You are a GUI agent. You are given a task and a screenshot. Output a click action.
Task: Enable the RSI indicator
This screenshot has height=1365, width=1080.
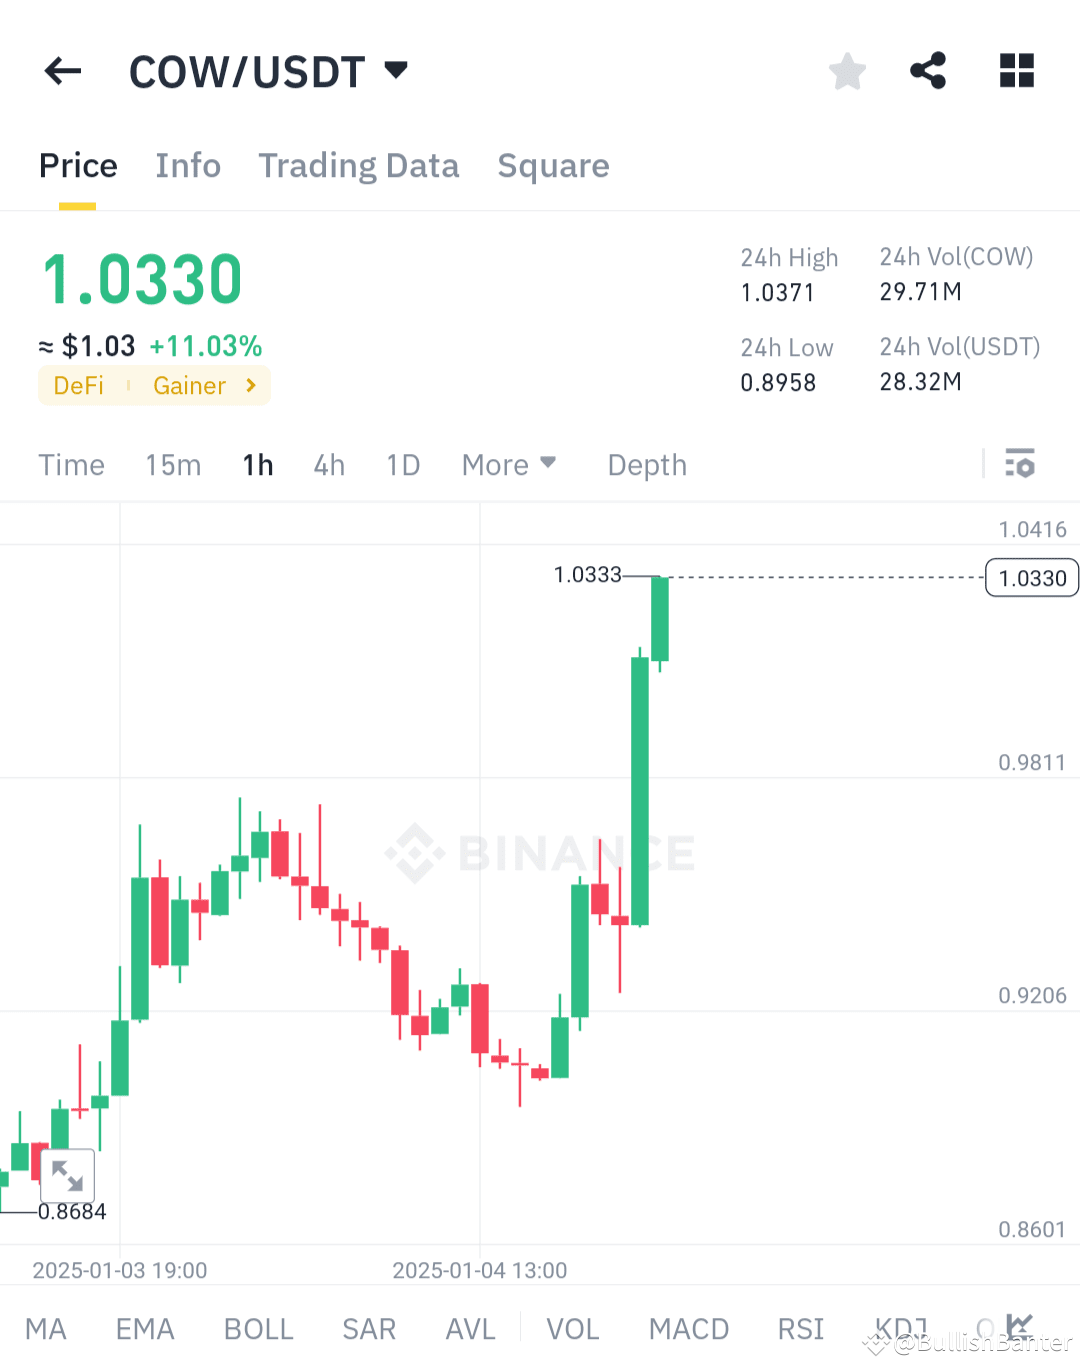tap(800, 1328)
